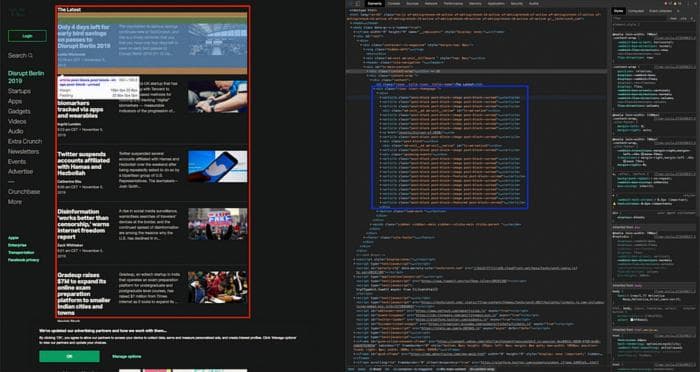Viewport: 700px width, 372px height.
Task: Open the Gradeup raises $7M headline
Action: 84,294
